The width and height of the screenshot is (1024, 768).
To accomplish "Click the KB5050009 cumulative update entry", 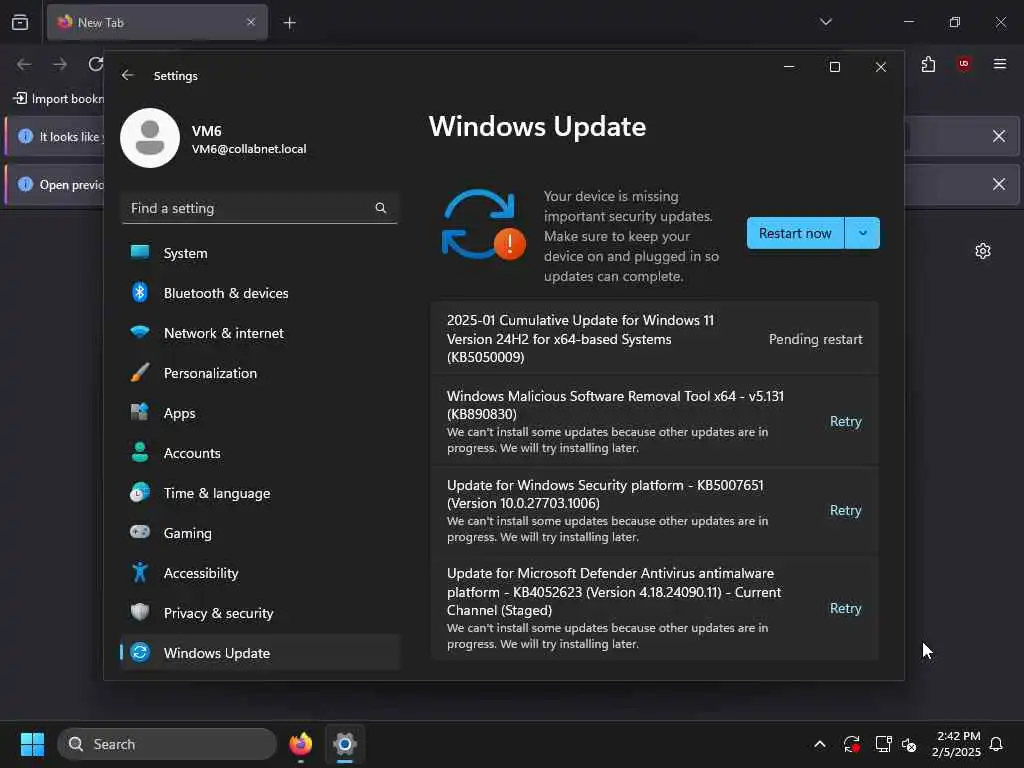I will click(654, 338).
